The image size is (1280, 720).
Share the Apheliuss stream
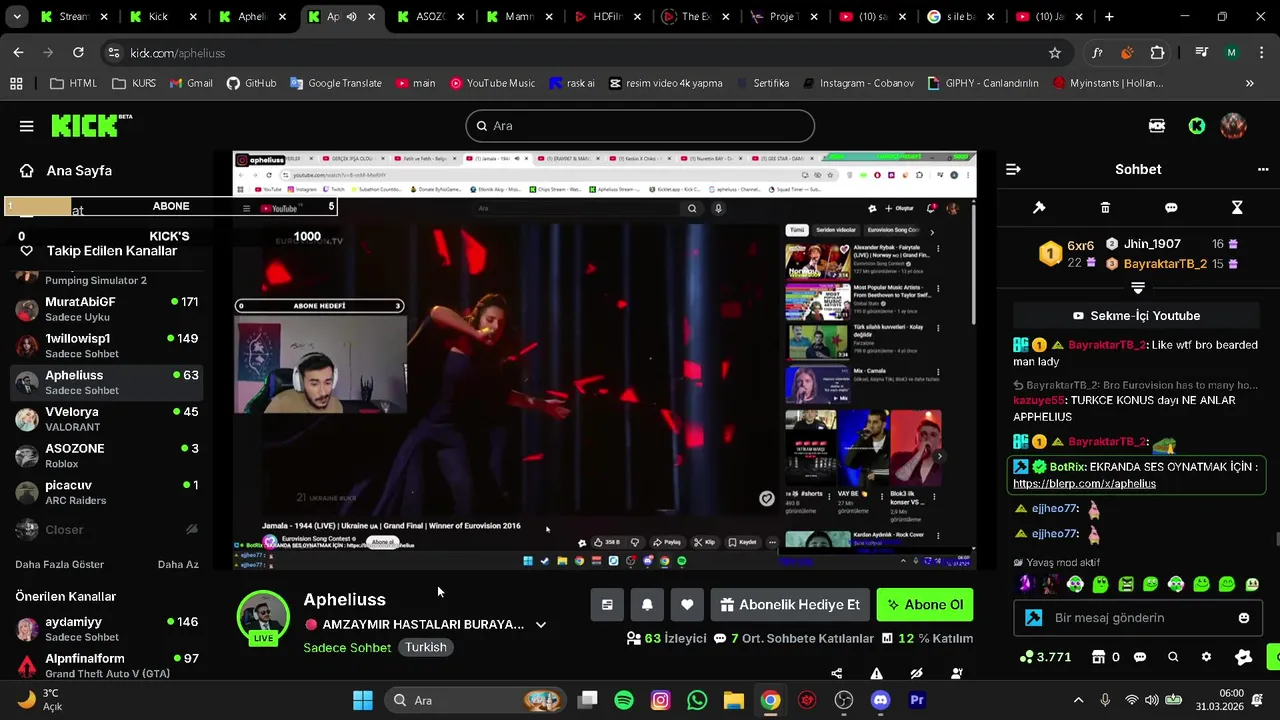[837, 673]
